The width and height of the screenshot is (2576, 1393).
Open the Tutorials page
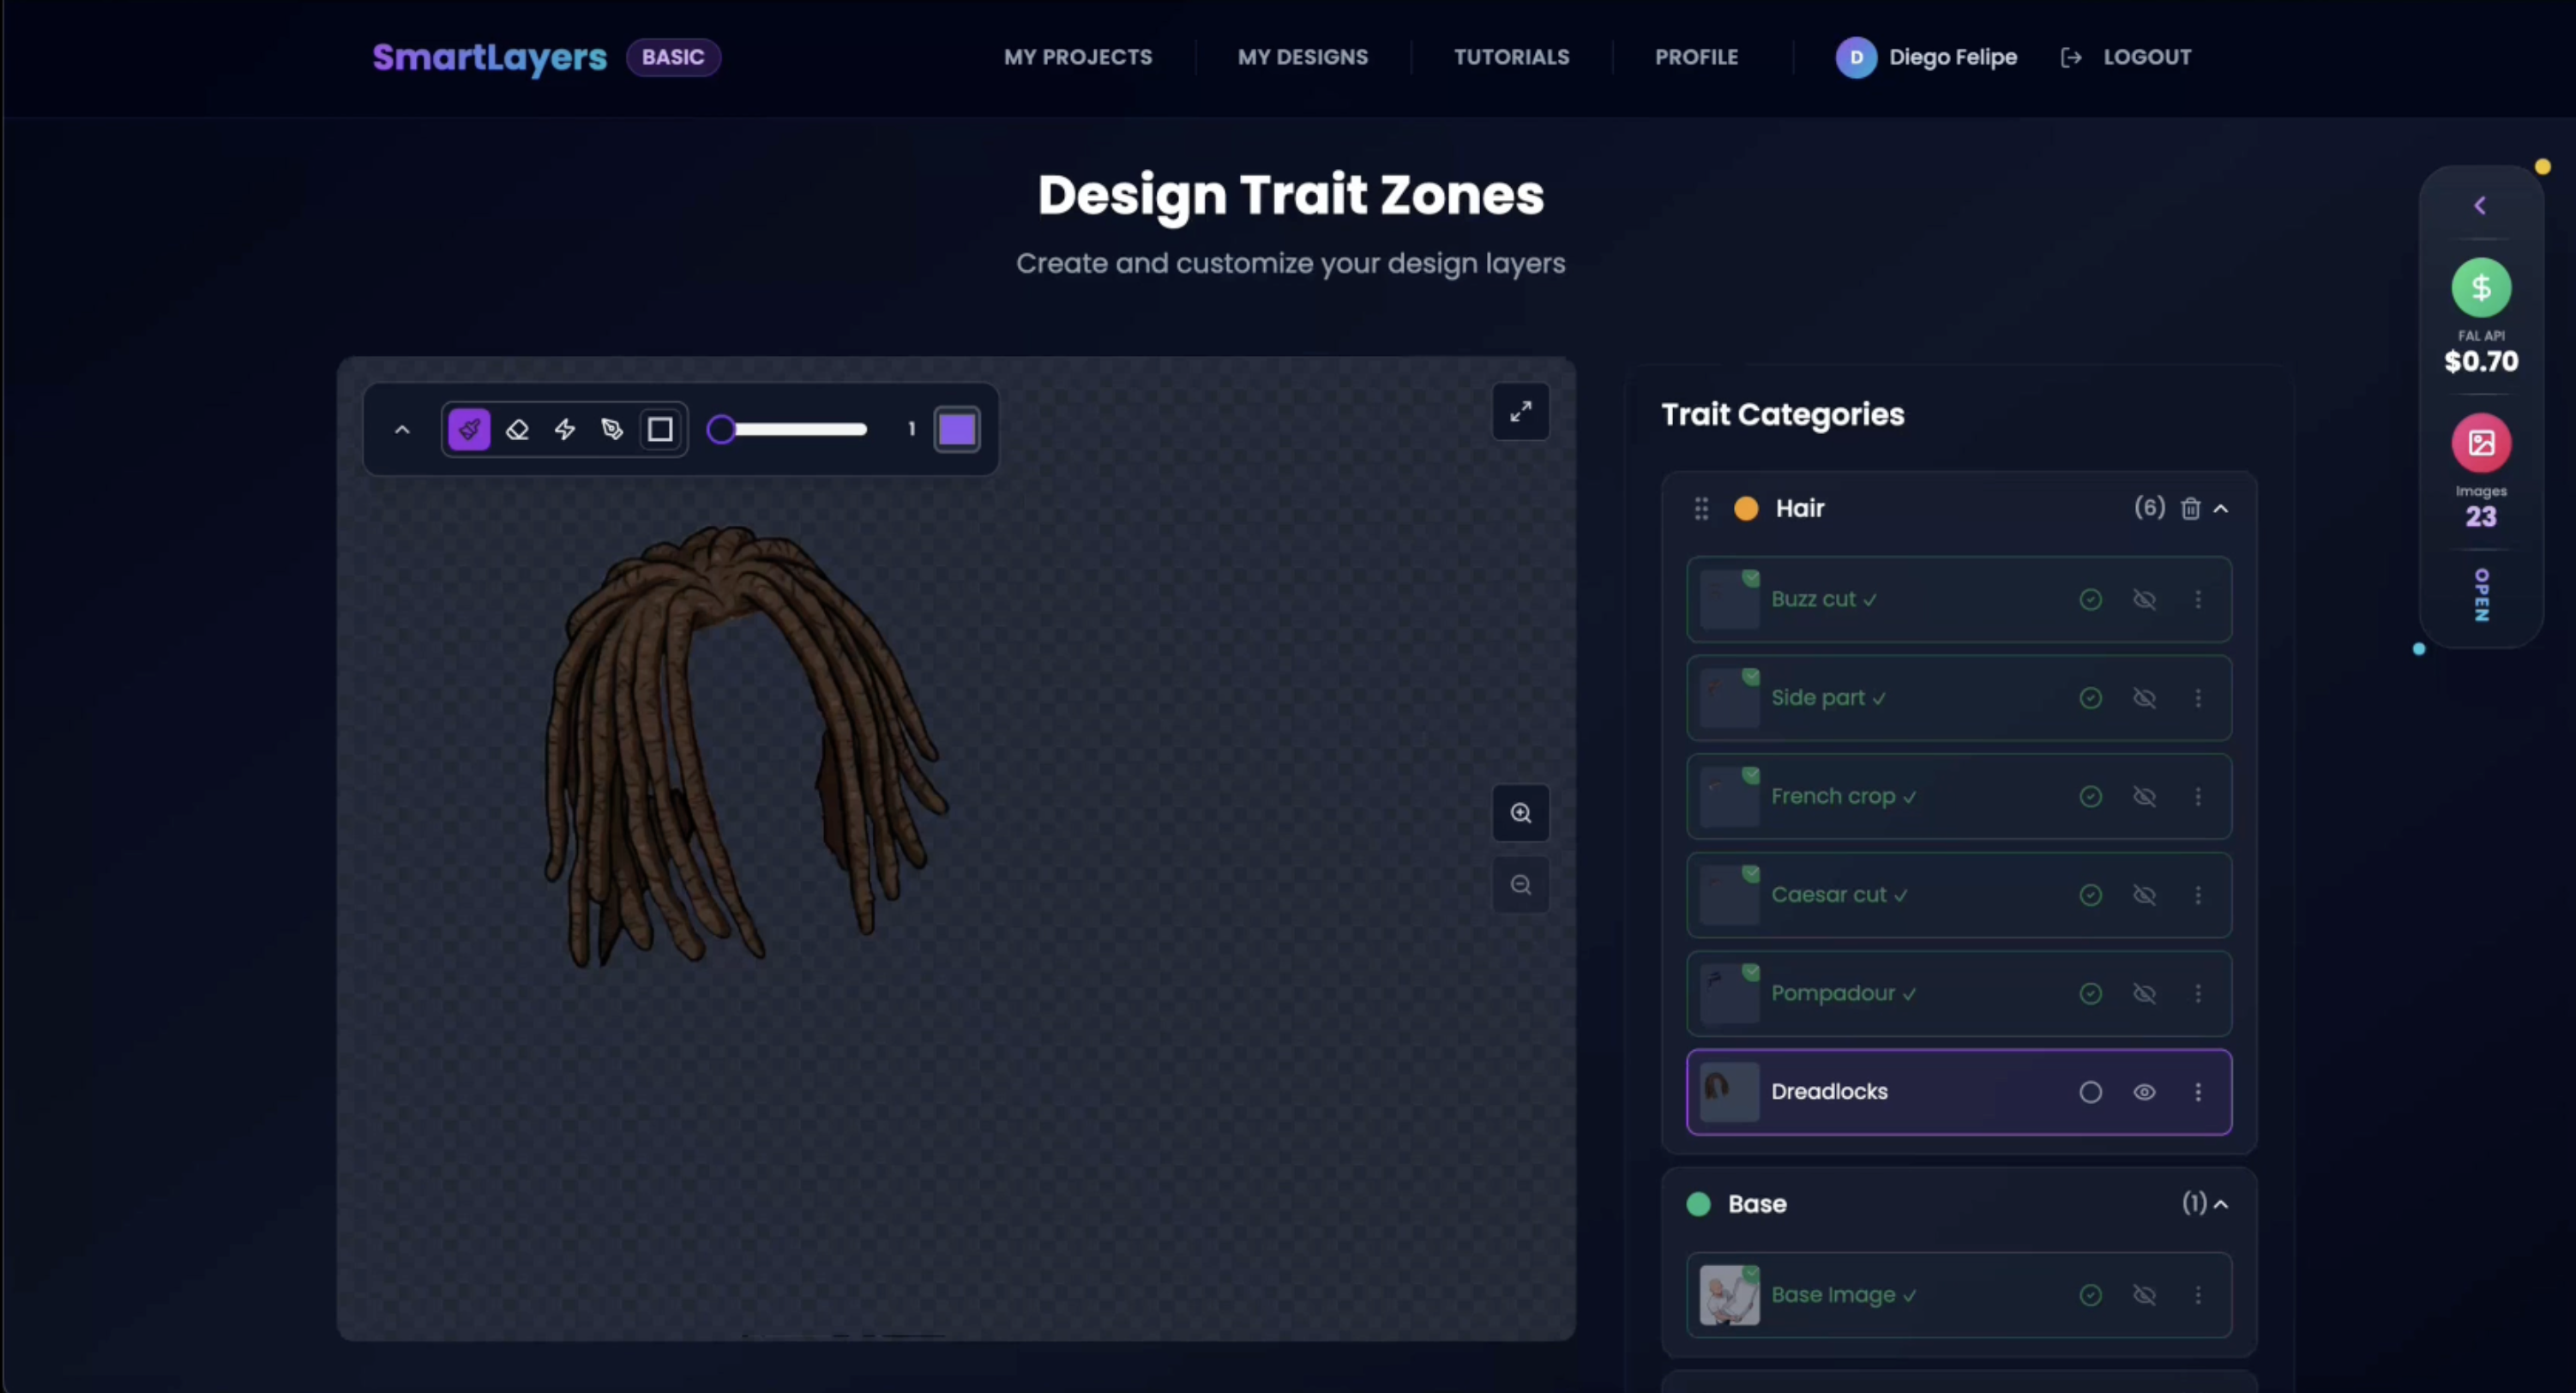tap(1511, 57)
